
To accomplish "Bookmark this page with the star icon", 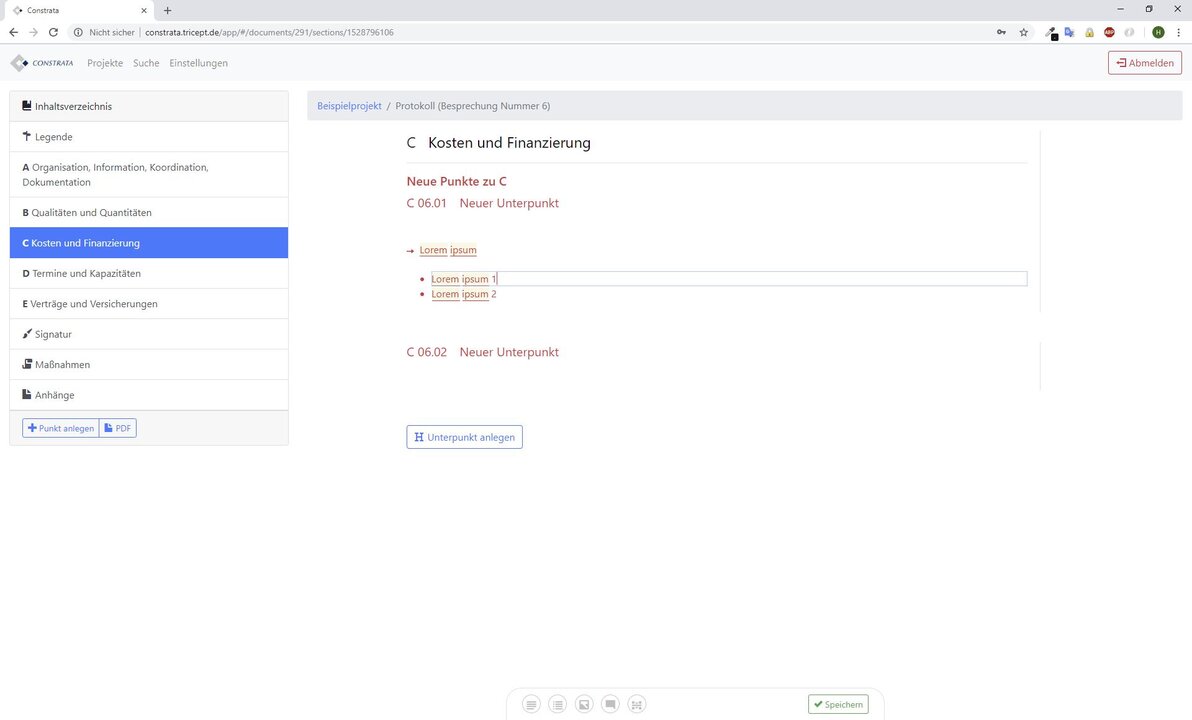I will [x=1023, y=32].
